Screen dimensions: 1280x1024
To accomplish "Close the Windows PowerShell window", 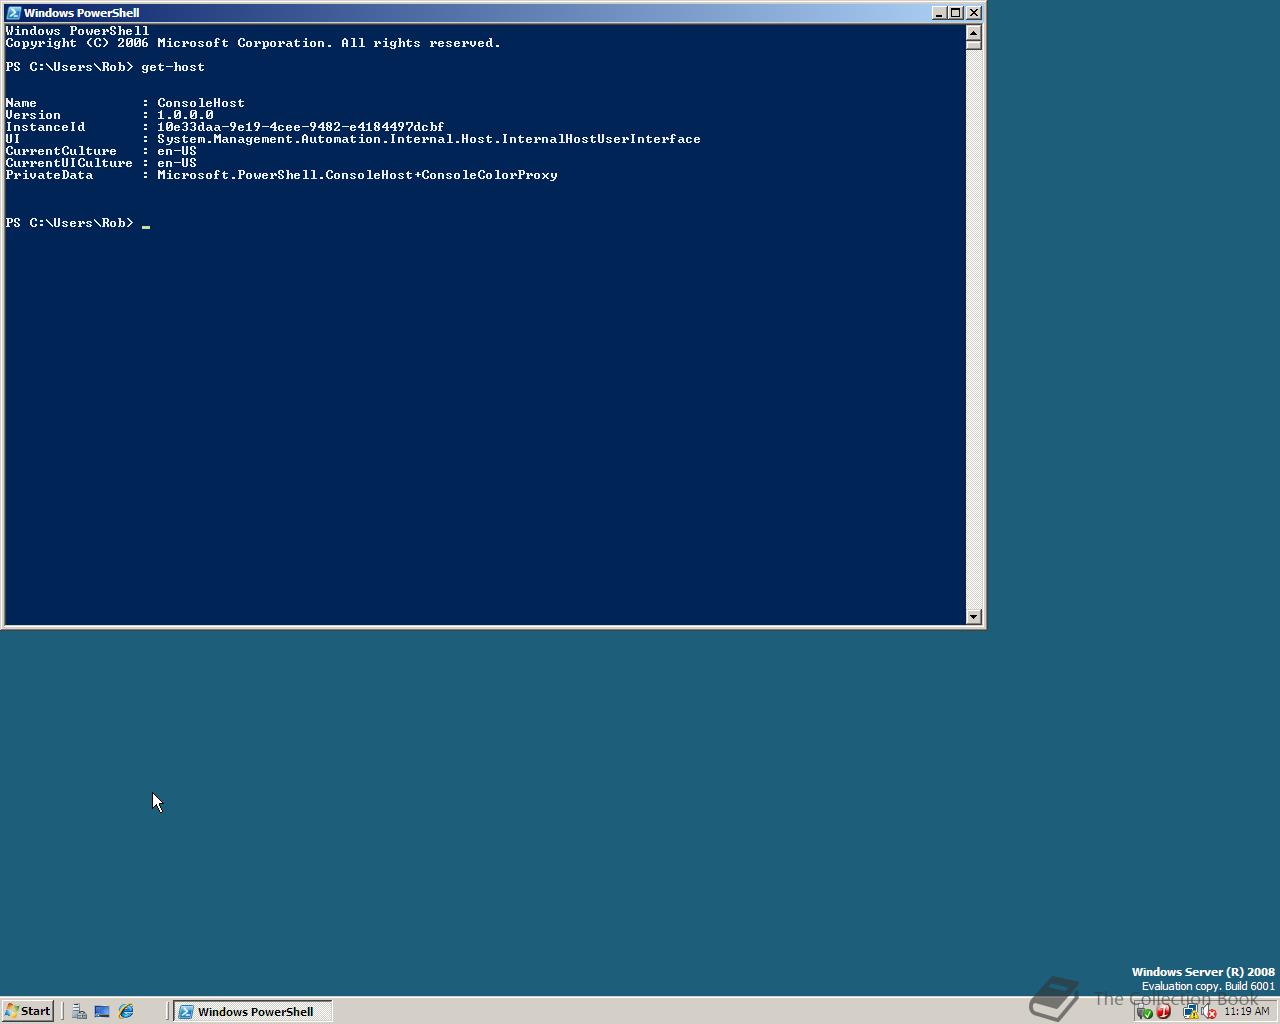I will [x=973, y=13].
